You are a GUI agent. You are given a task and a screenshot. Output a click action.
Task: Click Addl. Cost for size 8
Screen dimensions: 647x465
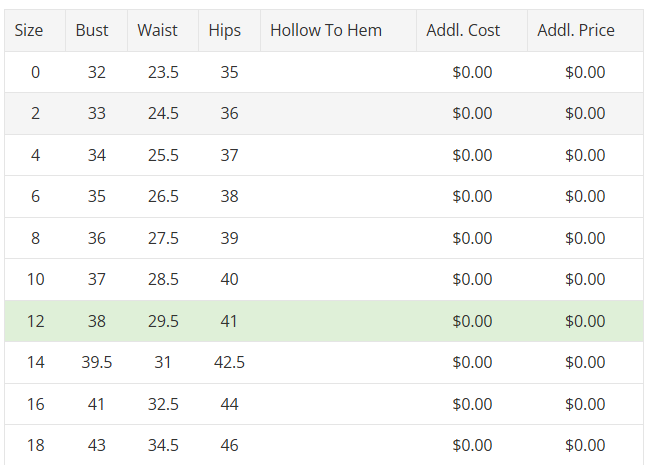[x=472, y=238]
